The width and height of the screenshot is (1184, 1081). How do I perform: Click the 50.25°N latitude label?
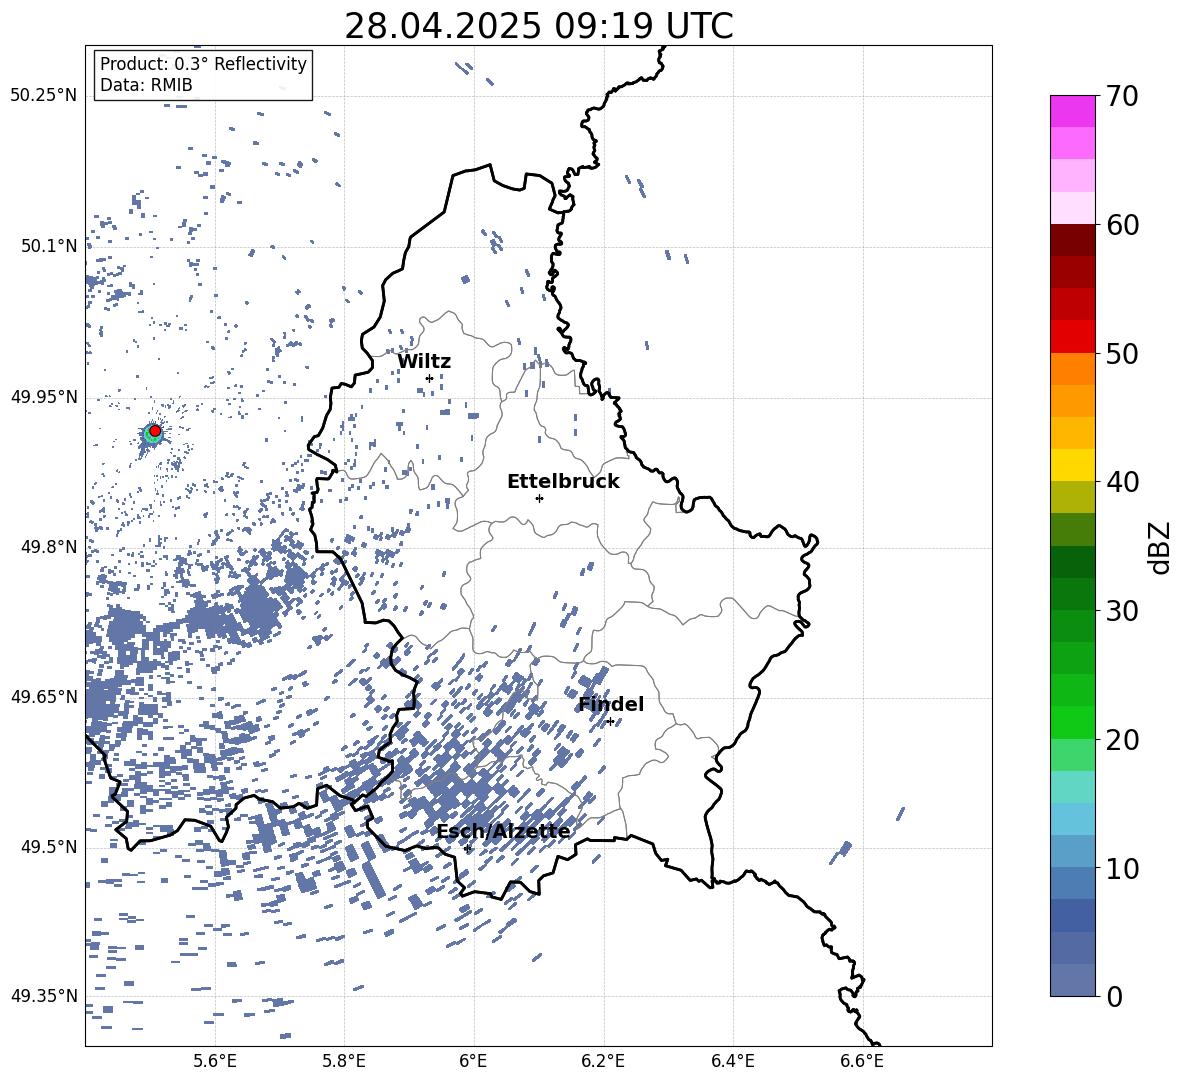pyautogui.click(x=44, y=96)
